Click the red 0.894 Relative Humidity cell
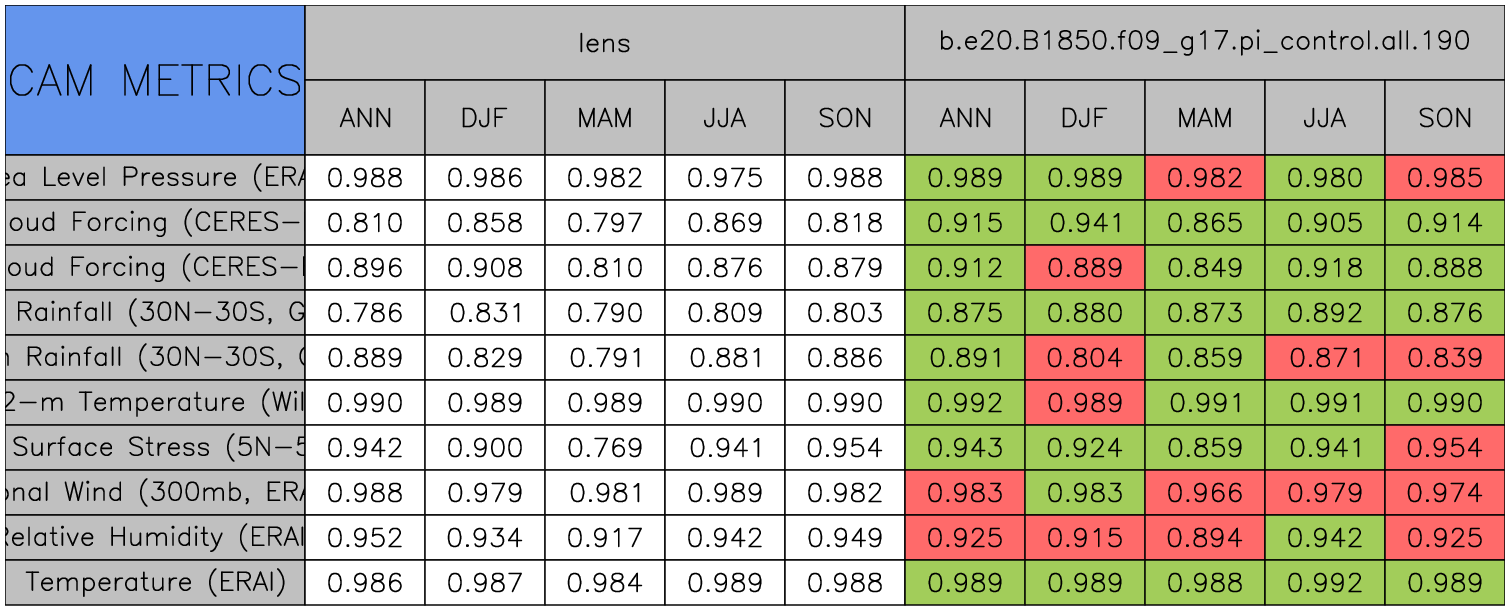The height and width of the screenshot is (611, 1510). [x=1204, y=538]
